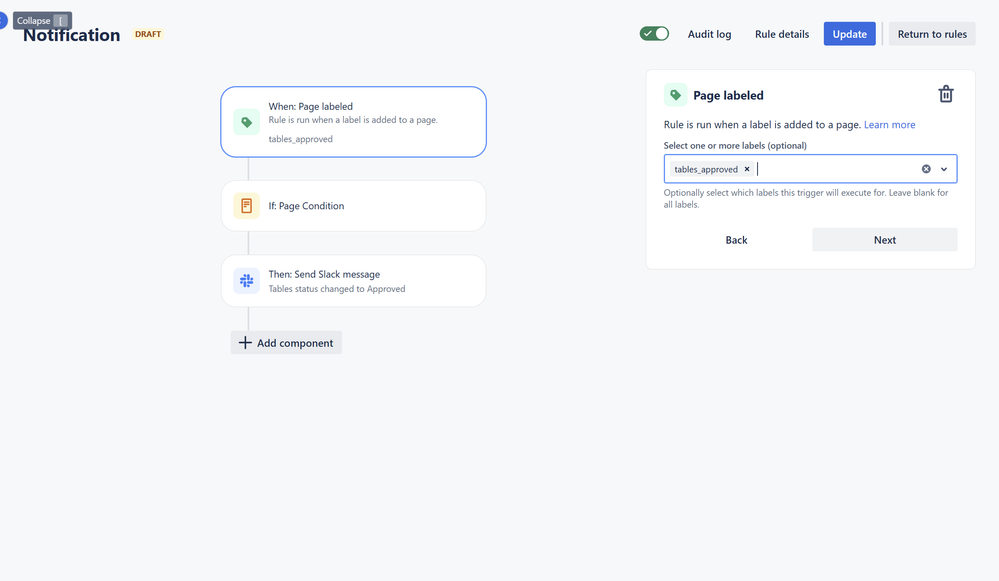
Task: Open the Learn more link
Action: point(889,125)
